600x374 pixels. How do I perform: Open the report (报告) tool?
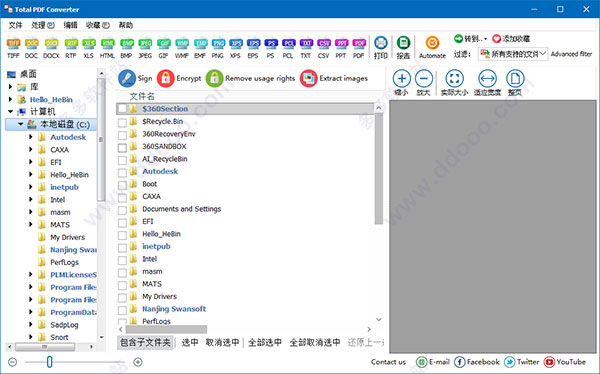tap(403, 48)
